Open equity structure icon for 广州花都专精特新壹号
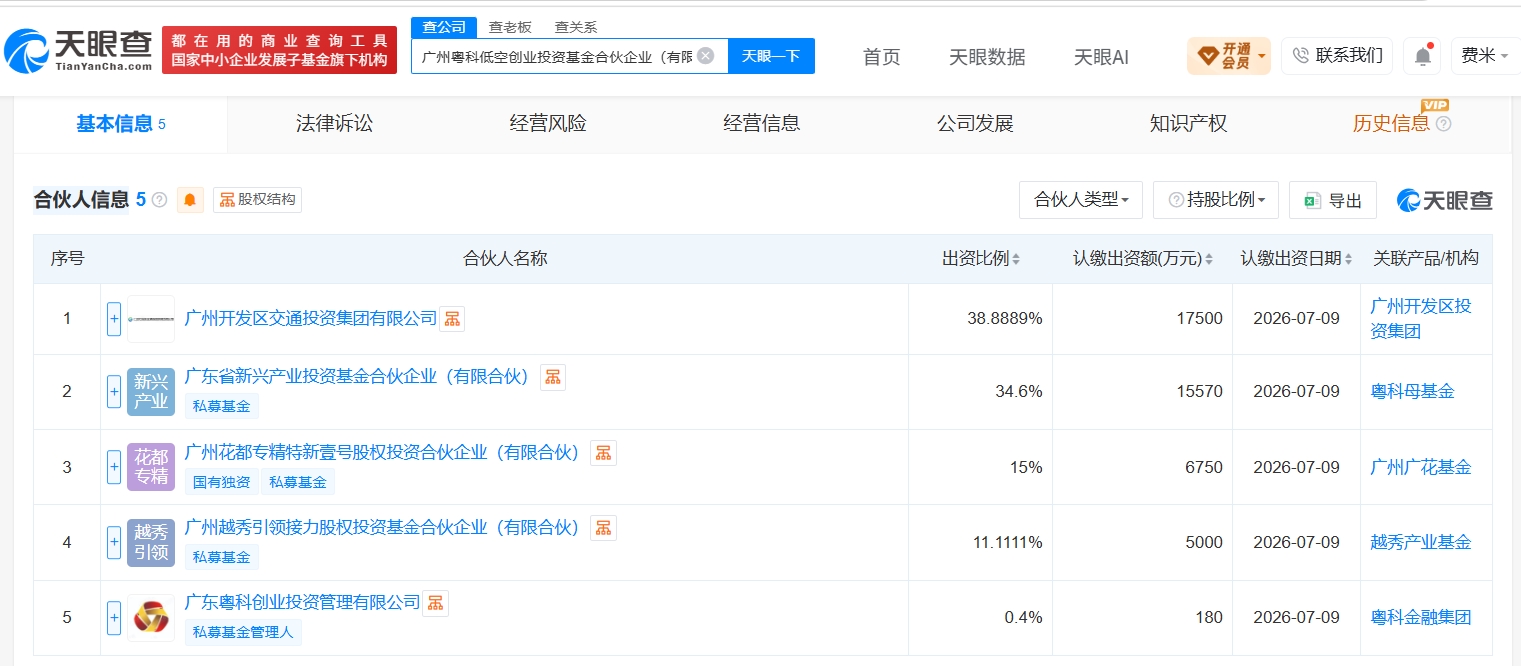 [603, 453]
